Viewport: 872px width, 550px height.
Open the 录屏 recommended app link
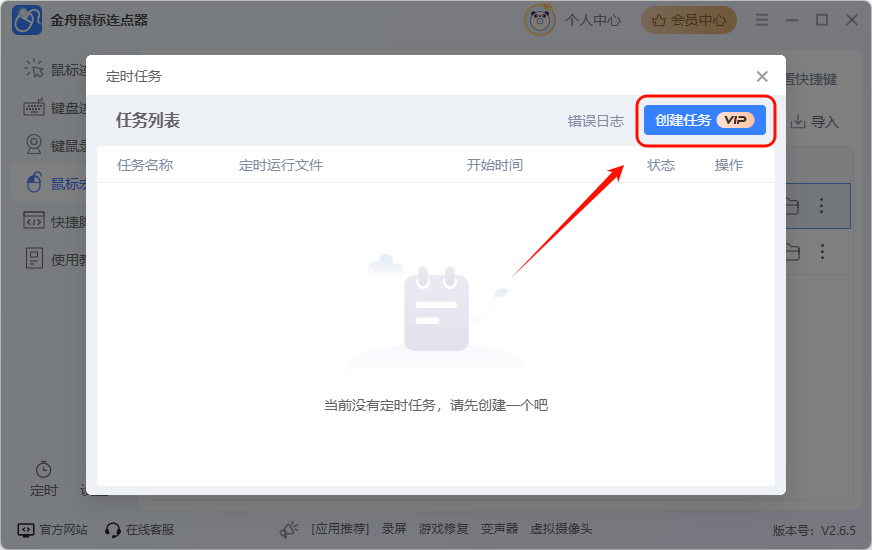(x=394, y=529)
